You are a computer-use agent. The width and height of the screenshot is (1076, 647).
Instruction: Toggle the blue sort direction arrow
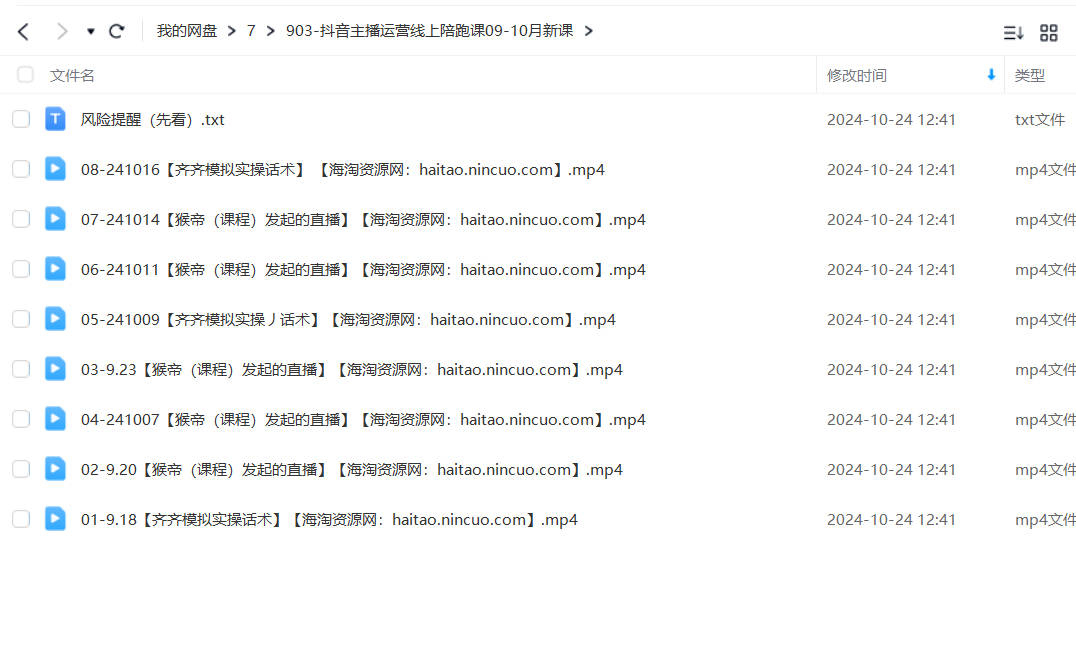(991, 75)
